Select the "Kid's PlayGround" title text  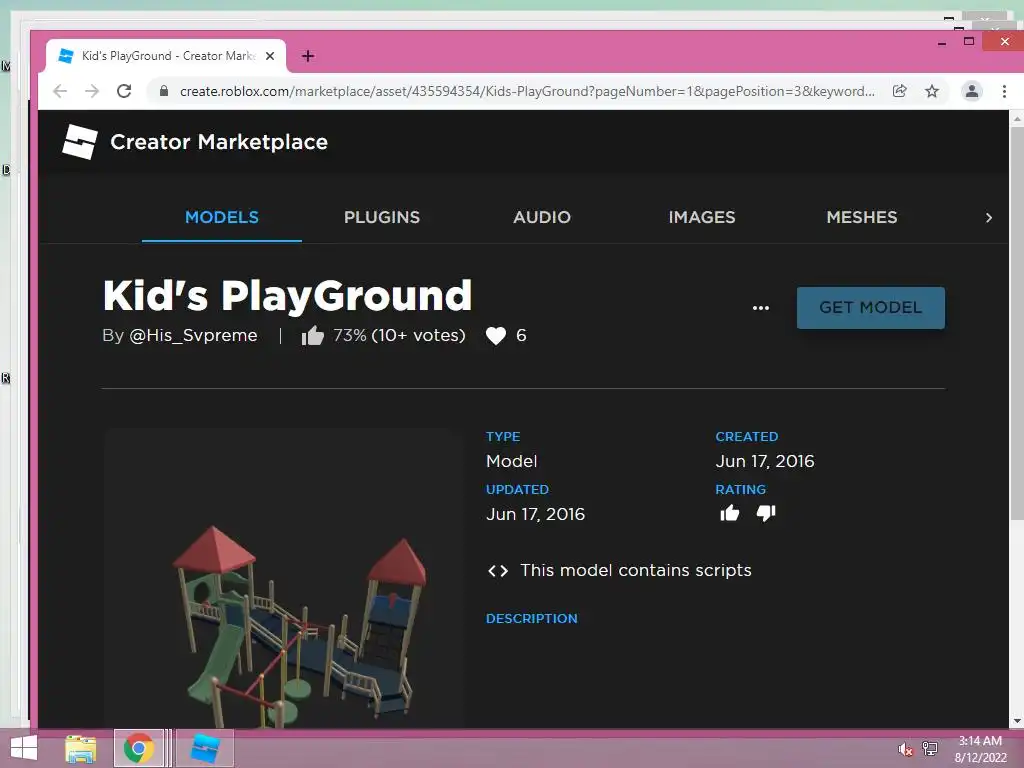287,295
